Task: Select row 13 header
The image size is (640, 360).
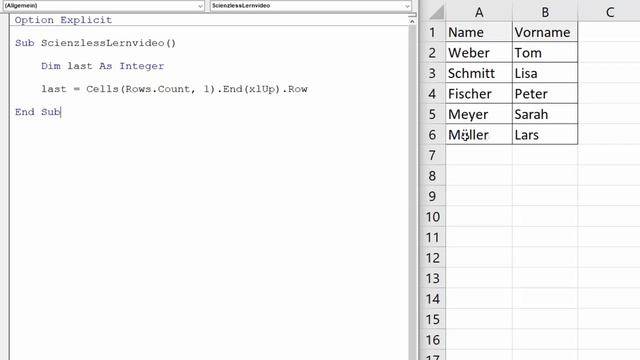Action: coord(432,278)
